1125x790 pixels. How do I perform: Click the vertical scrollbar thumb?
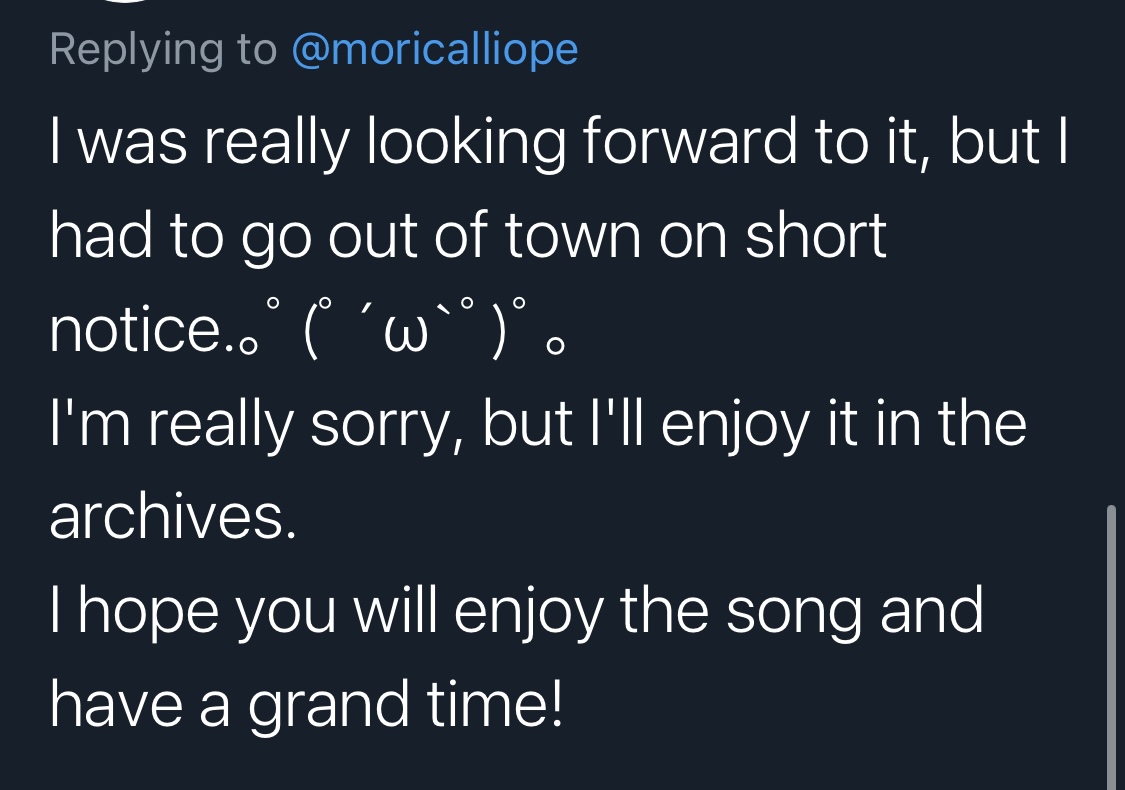click(x=1111, y=647)
